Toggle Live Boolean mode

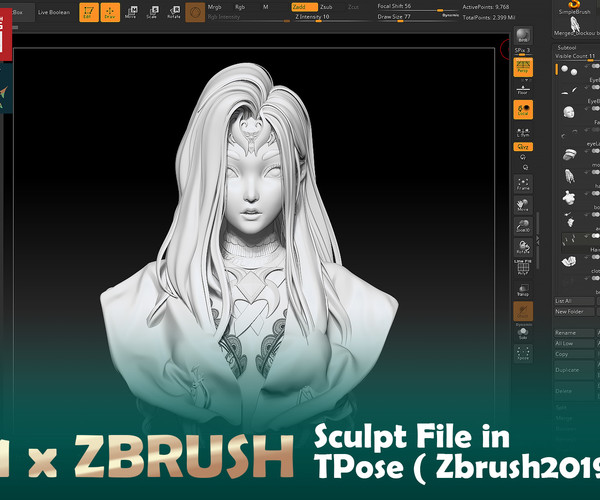[x=54, y=12]
